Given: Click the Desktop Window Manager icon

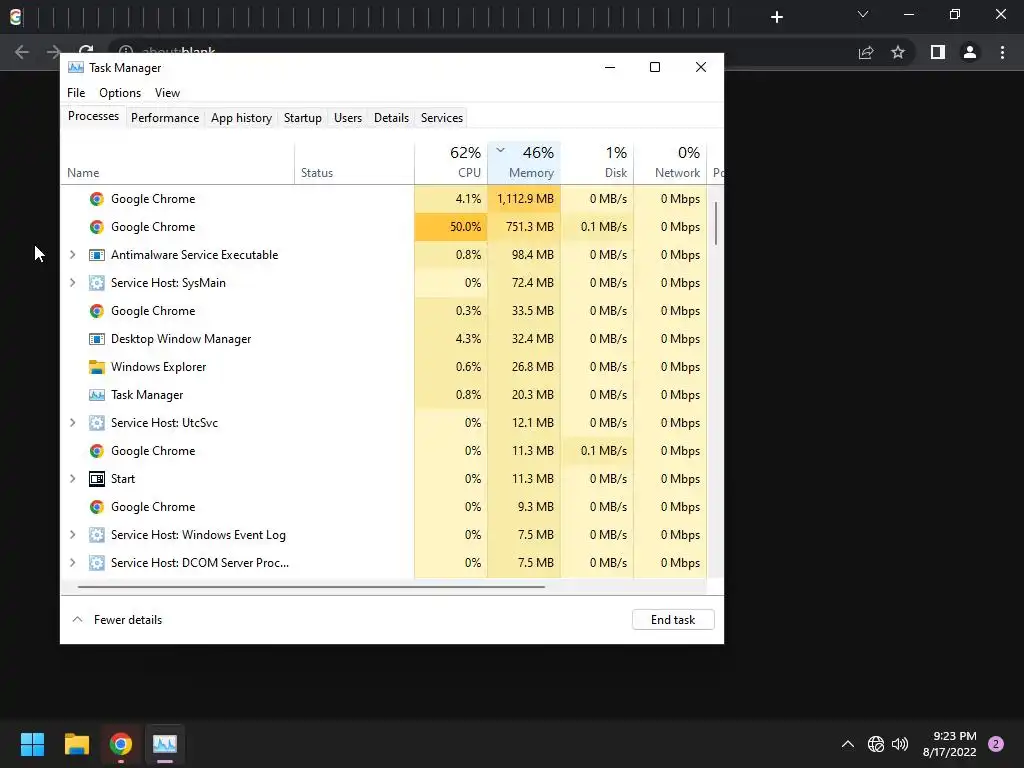Looking at the screenshot, I should (x=97, y=339).
